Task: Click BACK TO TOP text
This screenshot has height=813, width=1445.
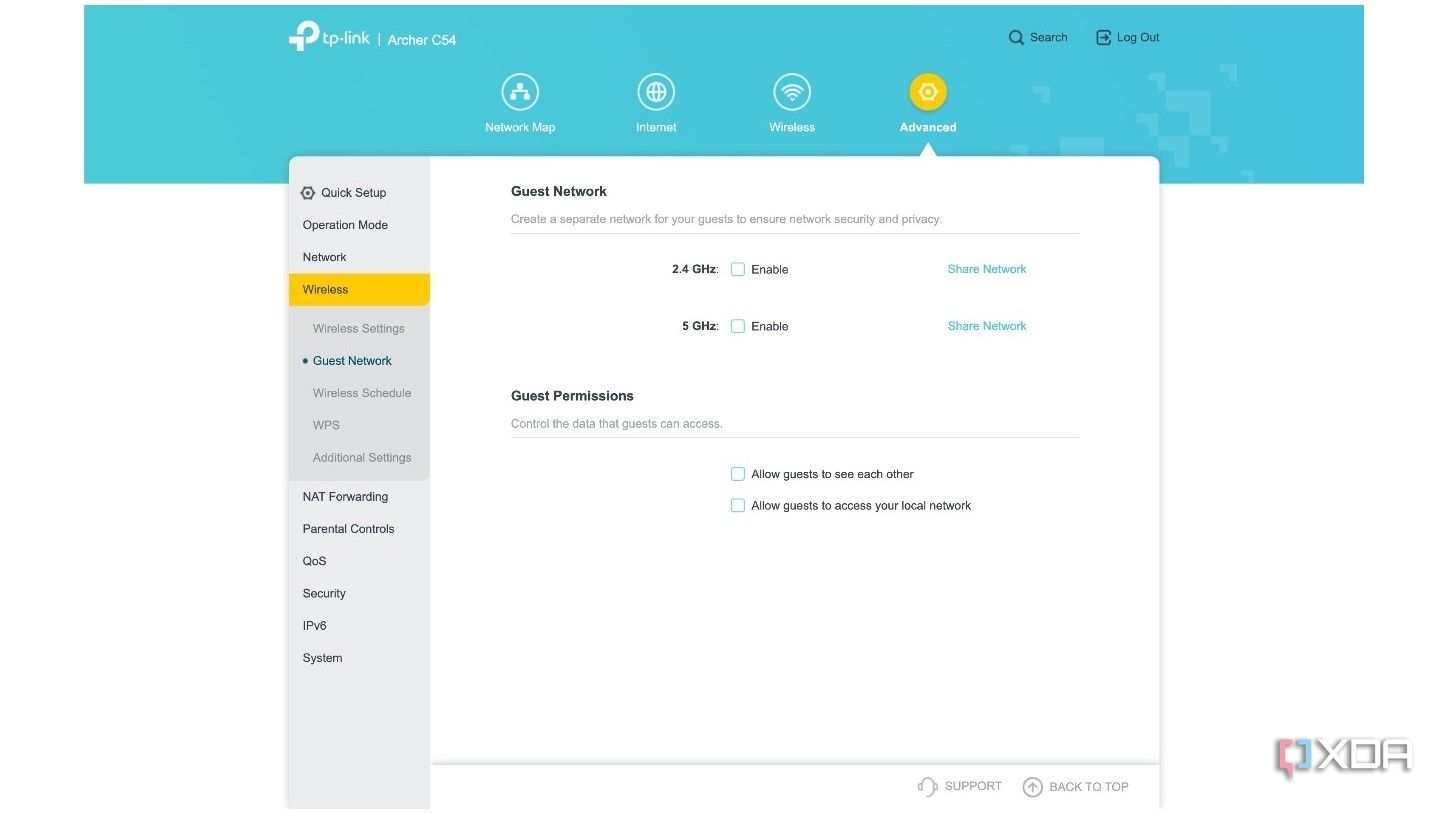Action: 1089,787
